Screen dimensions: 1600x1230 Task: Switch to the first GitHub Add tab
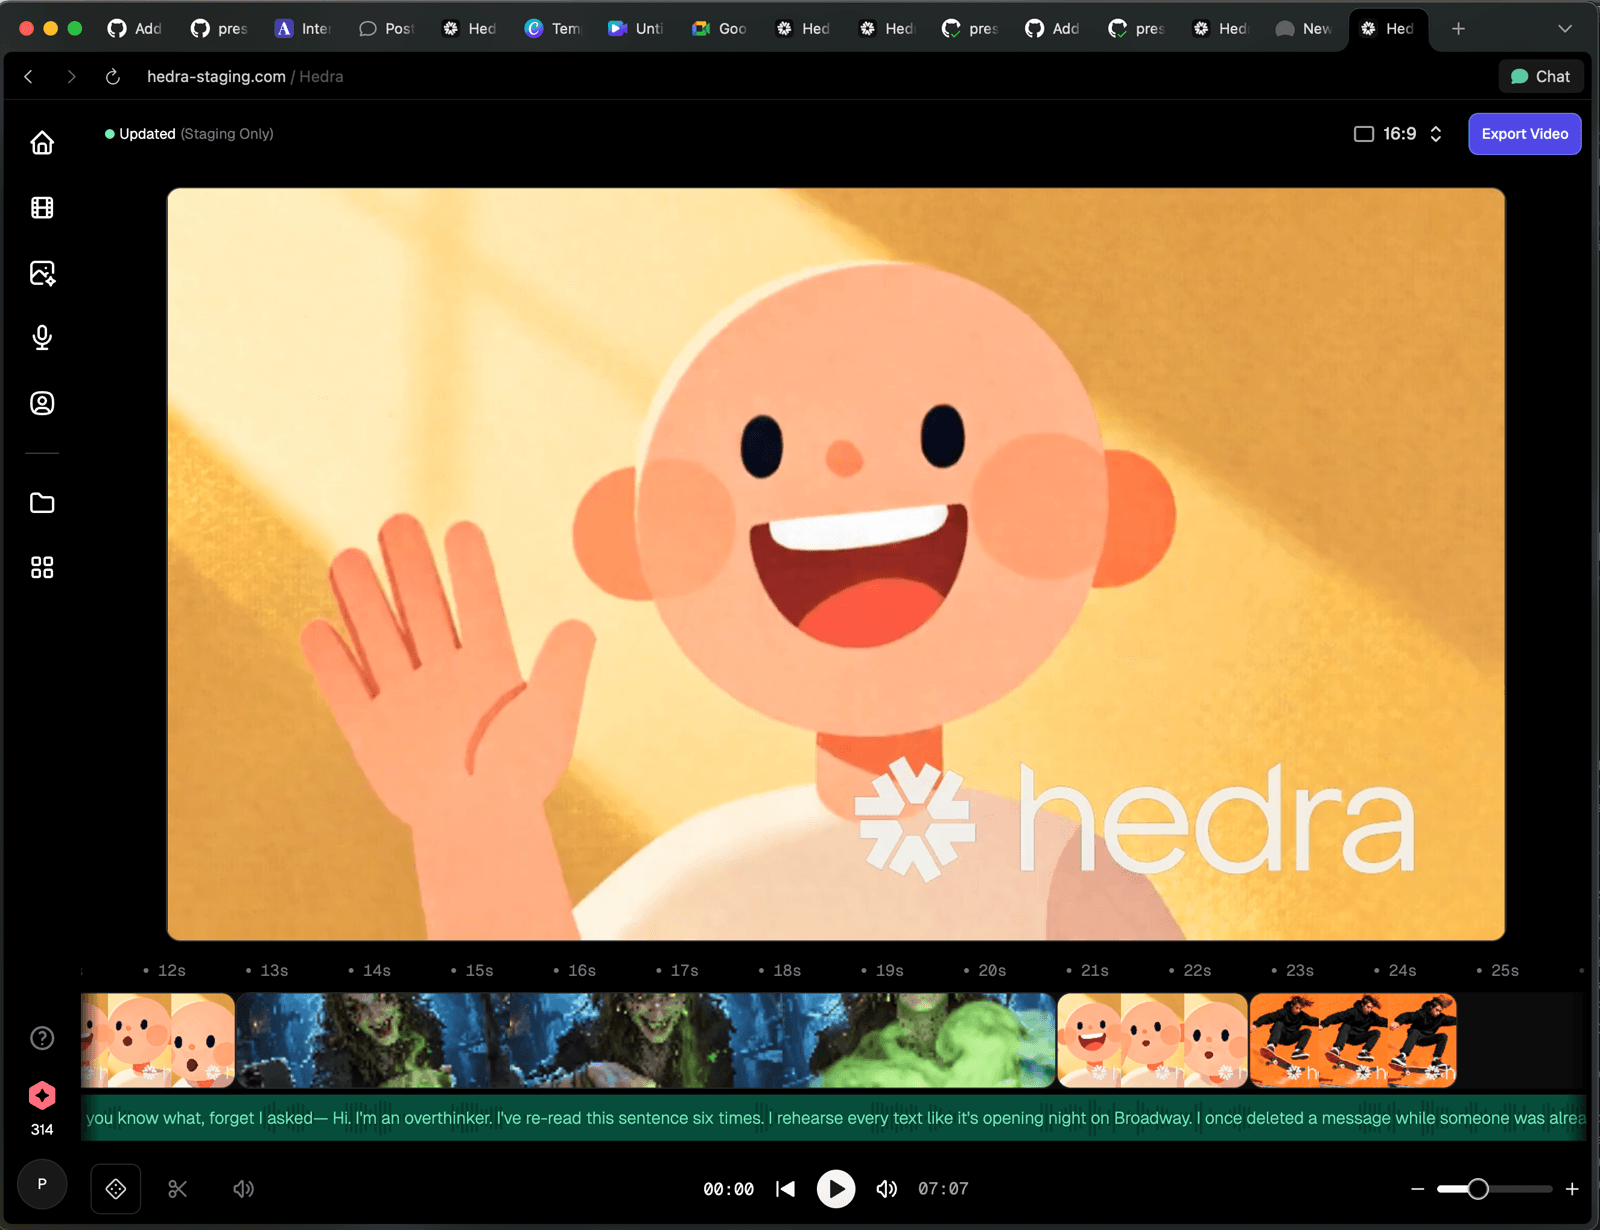pos(135,29)
